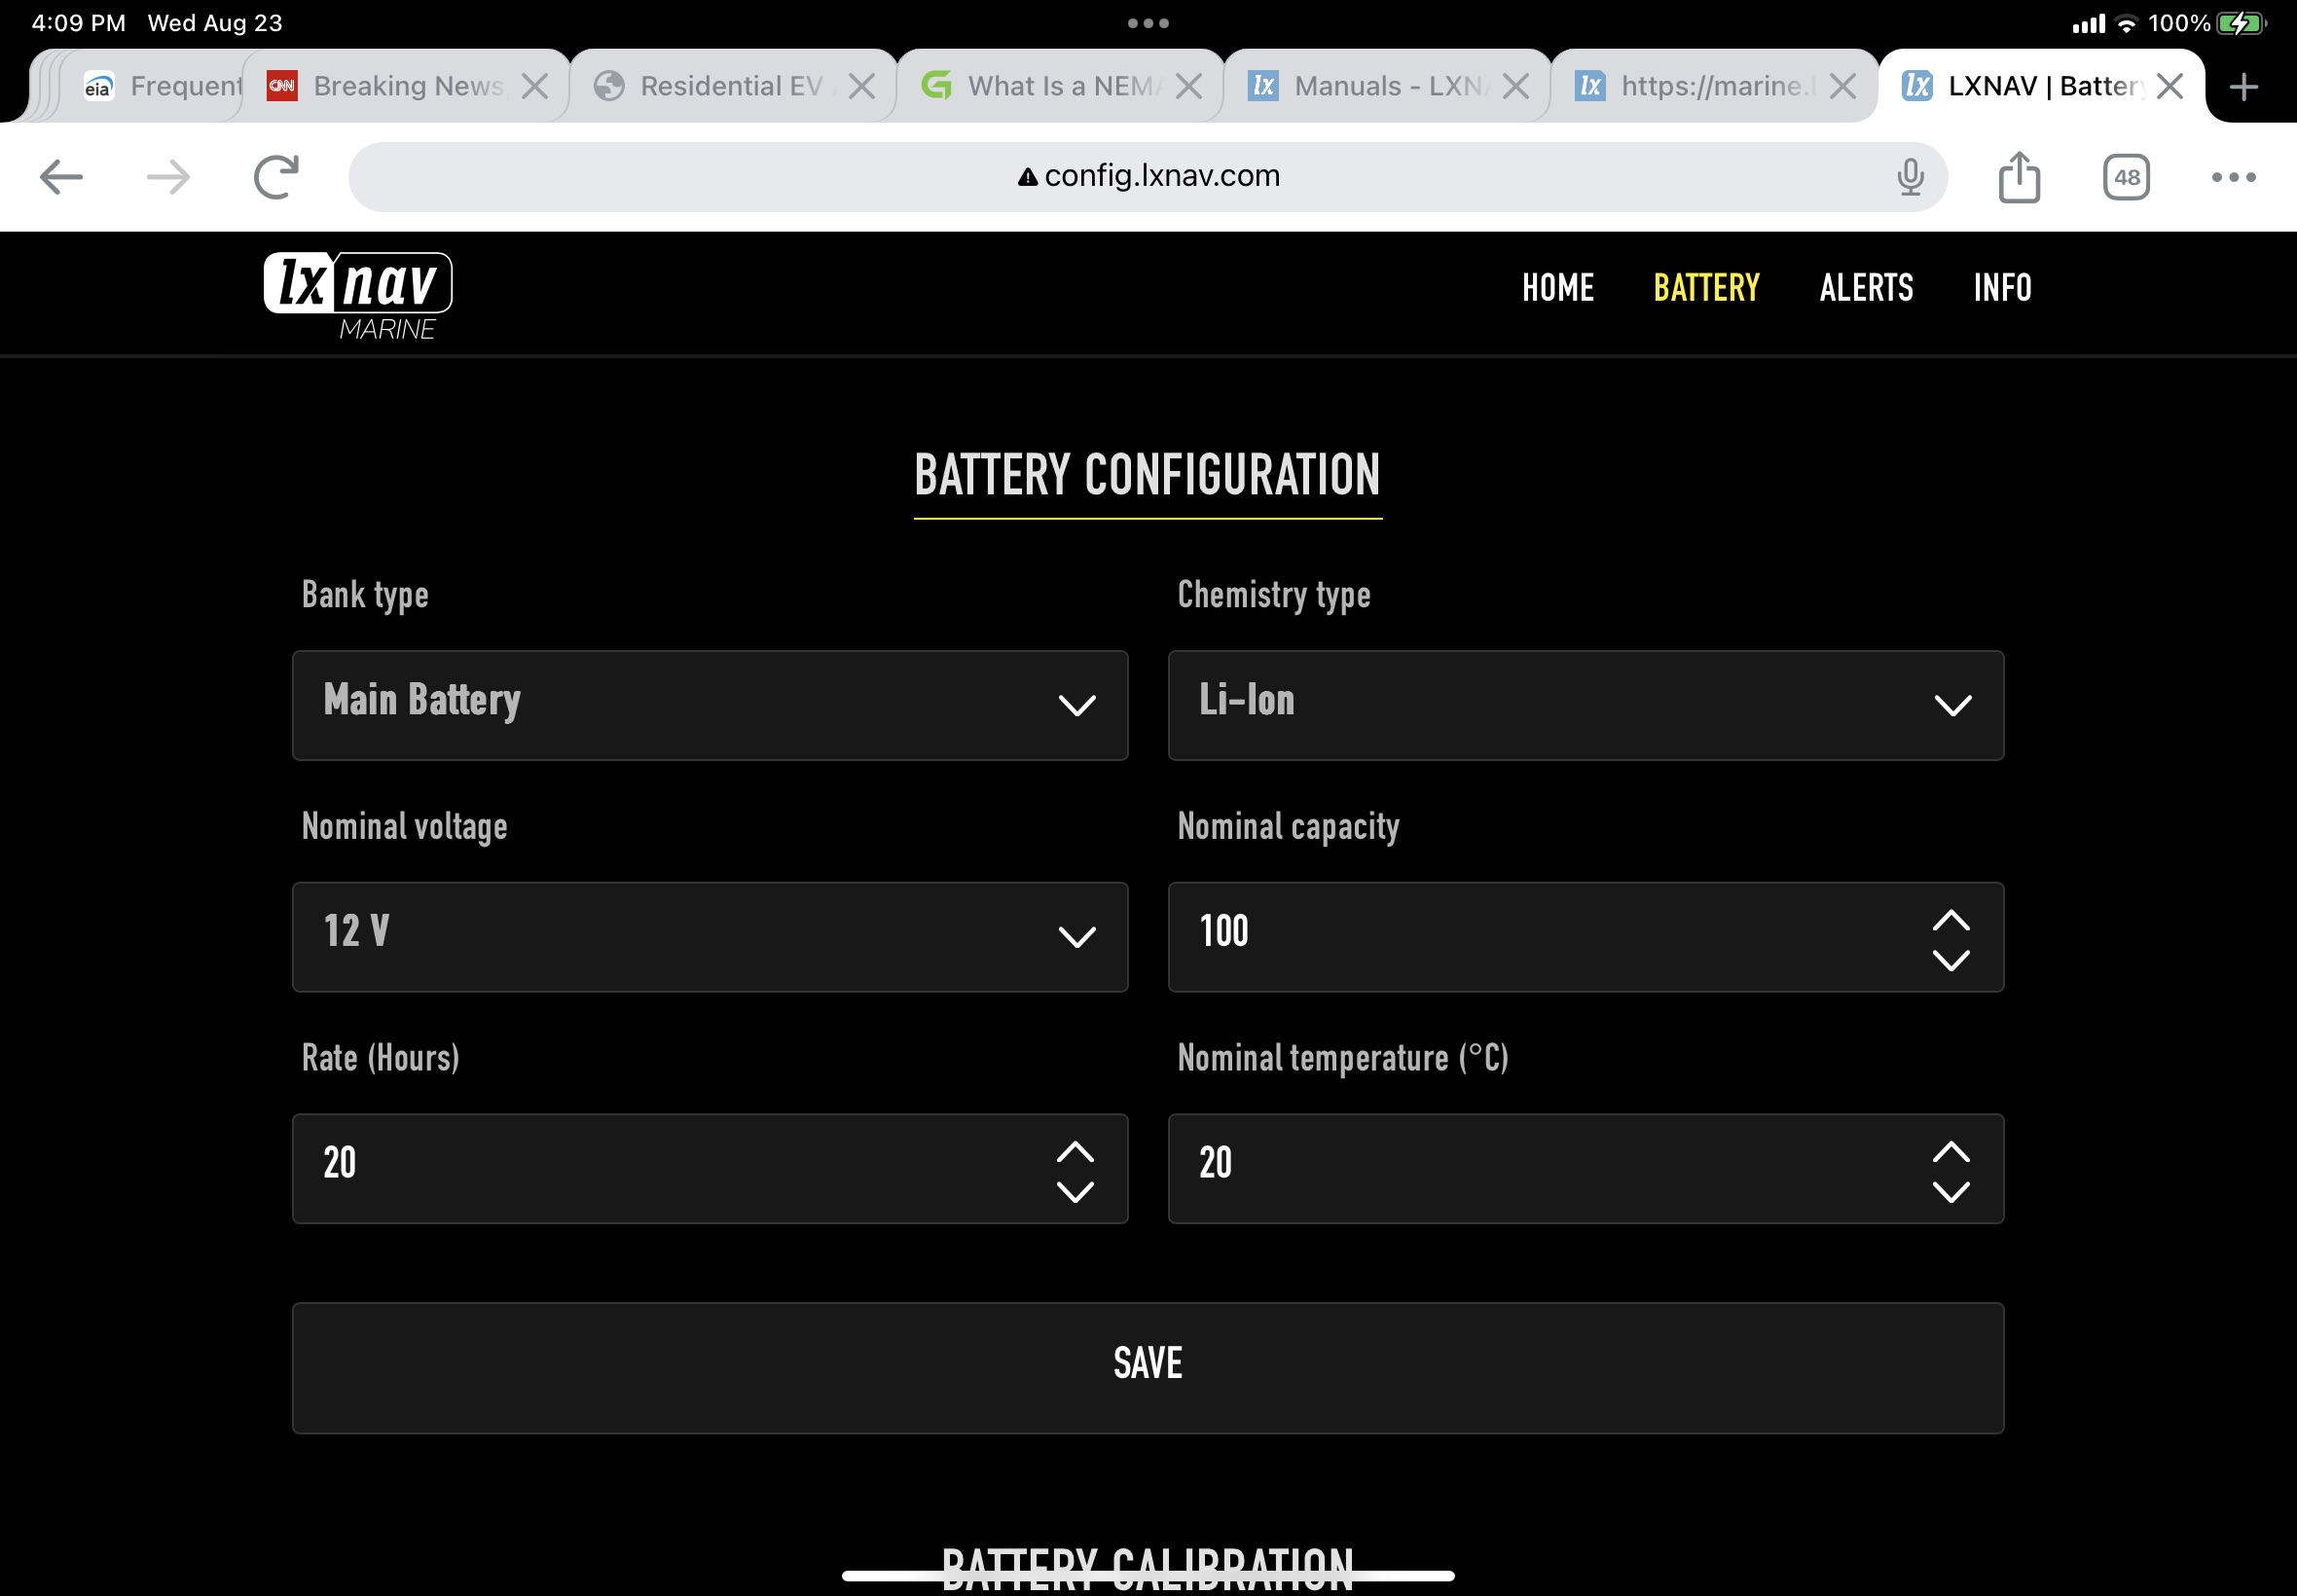Click the Rate (Hours) label
The width and height of the screenshot is (2297, 1596).
[x=380, y=1058]
